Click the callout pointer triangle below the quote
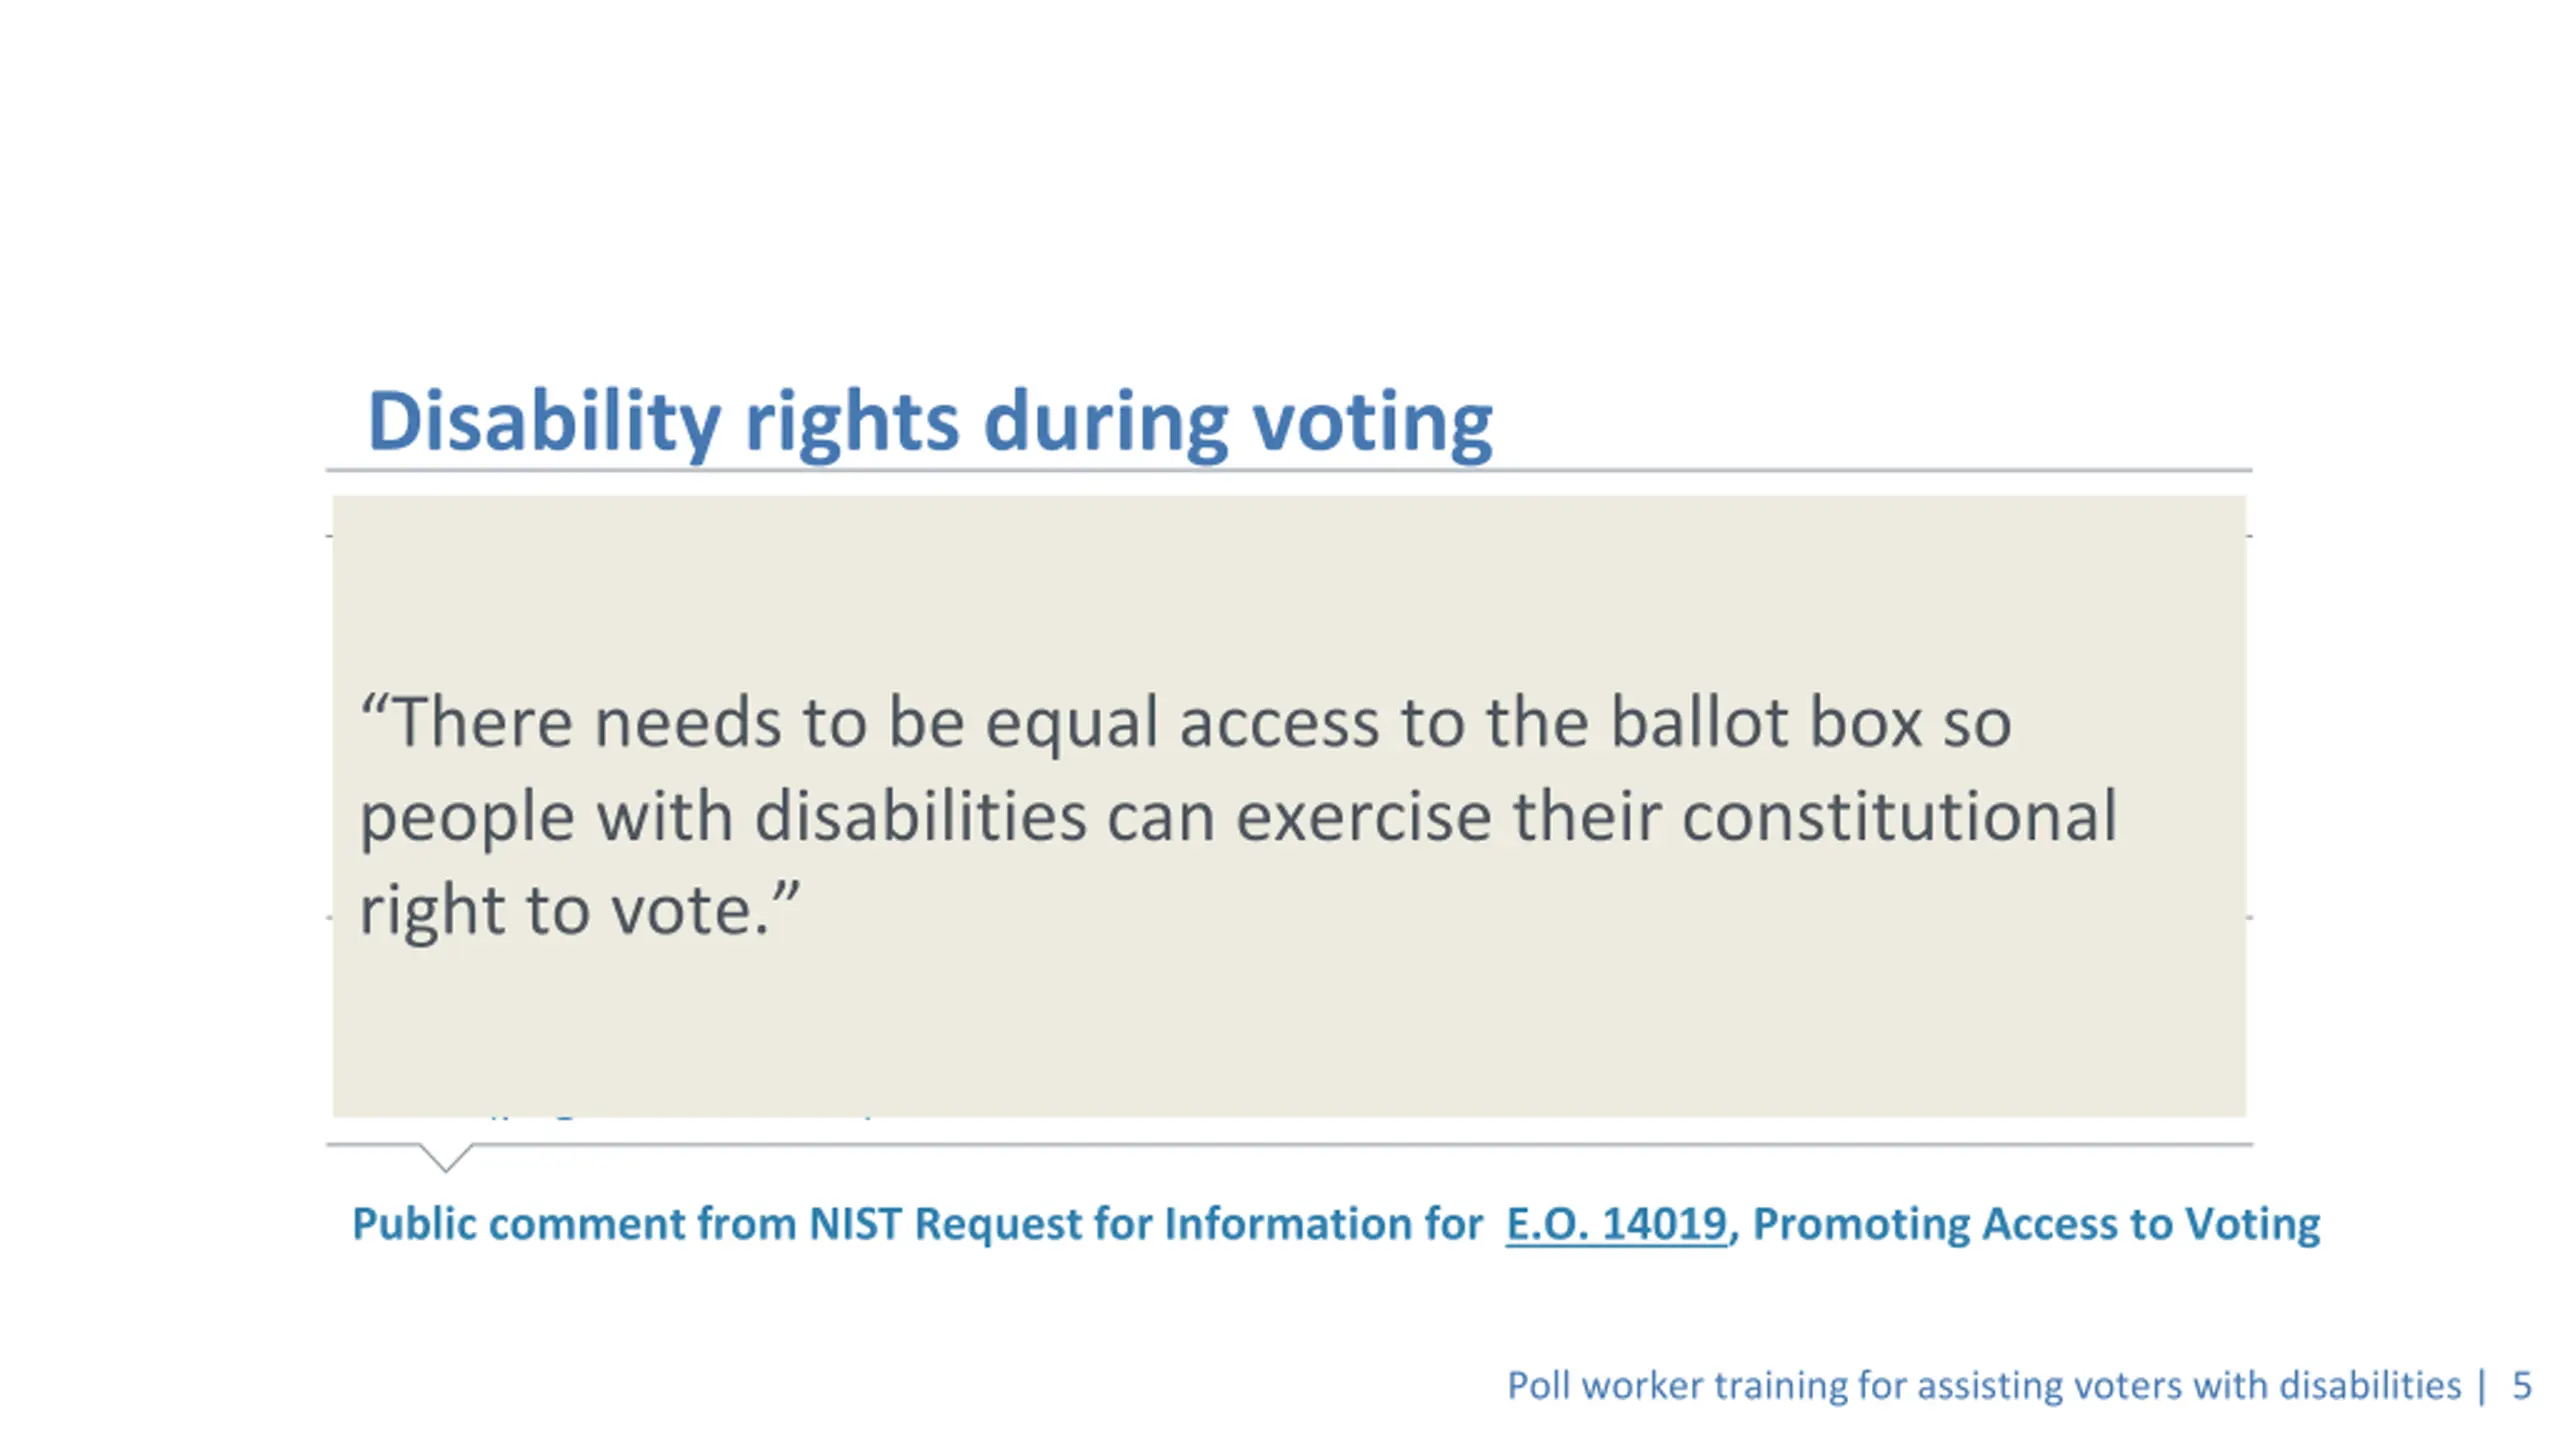The height and width of the screenshot is (1440, 2560). pos(446,1157)
